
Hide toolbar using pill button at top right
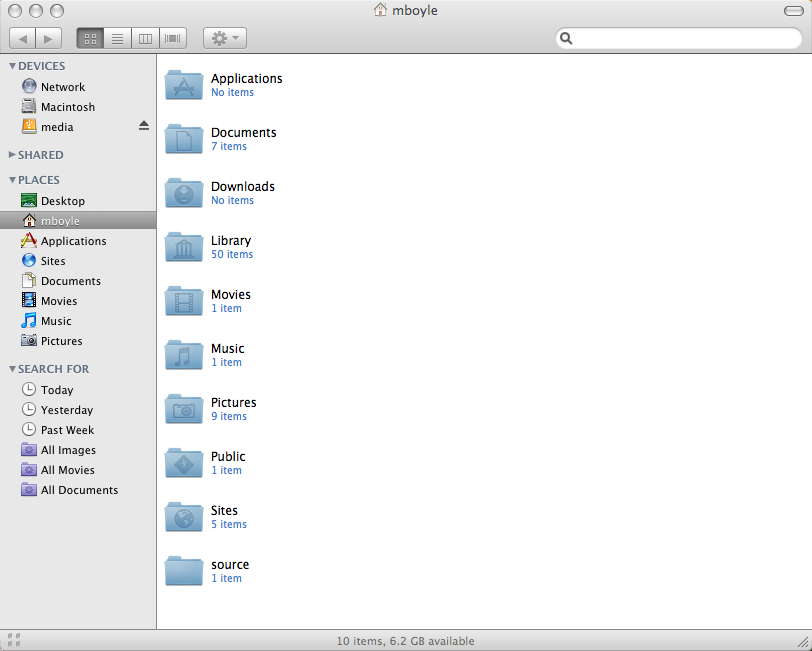[793, 11]
